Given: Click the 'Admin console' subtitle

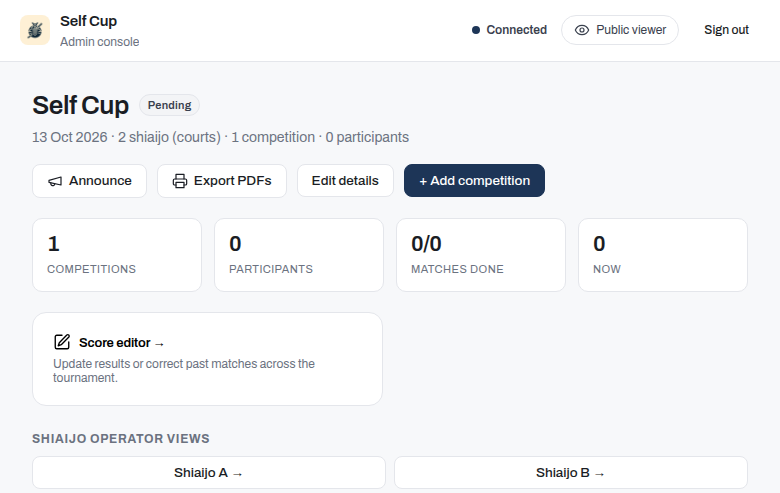Looking at the screenshot, I should pos(99,42).
